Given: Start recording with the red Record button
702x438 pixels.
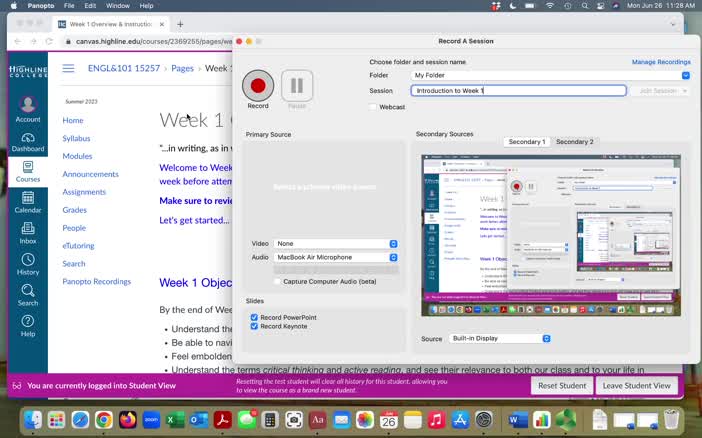Looking at the screenshot, I should click(x=258, y=86).
